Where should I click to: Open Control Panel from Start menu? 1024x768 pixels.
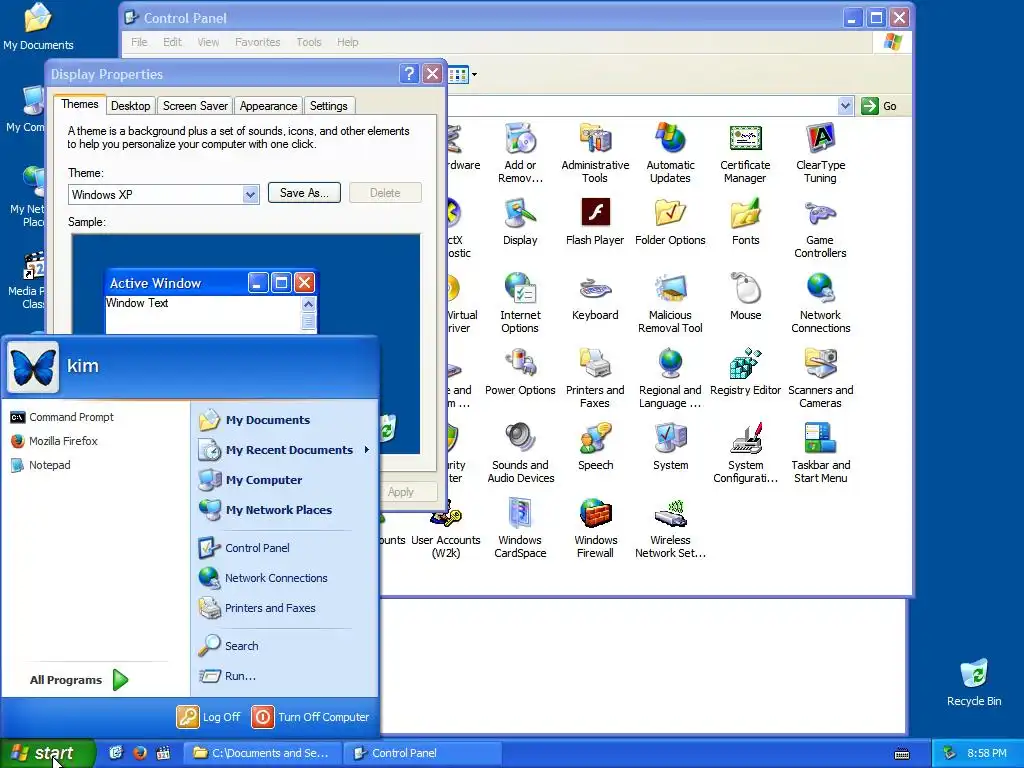tap(244, 548)
